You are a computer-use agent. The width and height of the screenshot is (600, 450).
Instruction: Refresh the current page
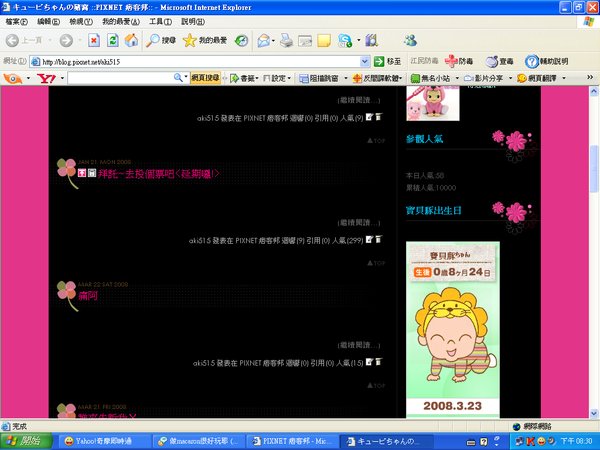[x=112, y=40]
